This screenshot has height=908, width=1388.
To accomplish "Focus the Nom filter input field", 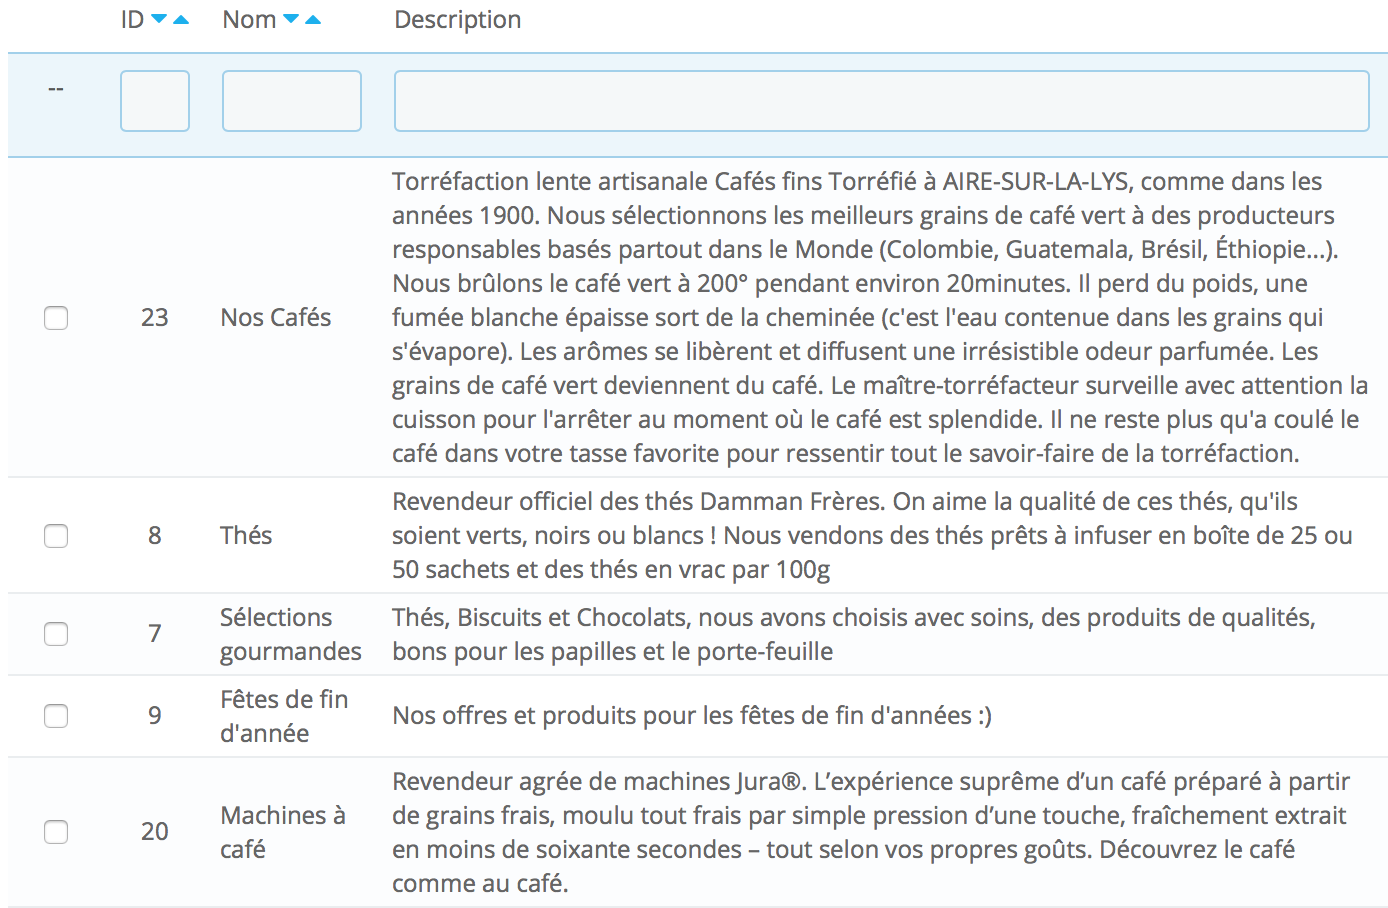I will (292, 101).
